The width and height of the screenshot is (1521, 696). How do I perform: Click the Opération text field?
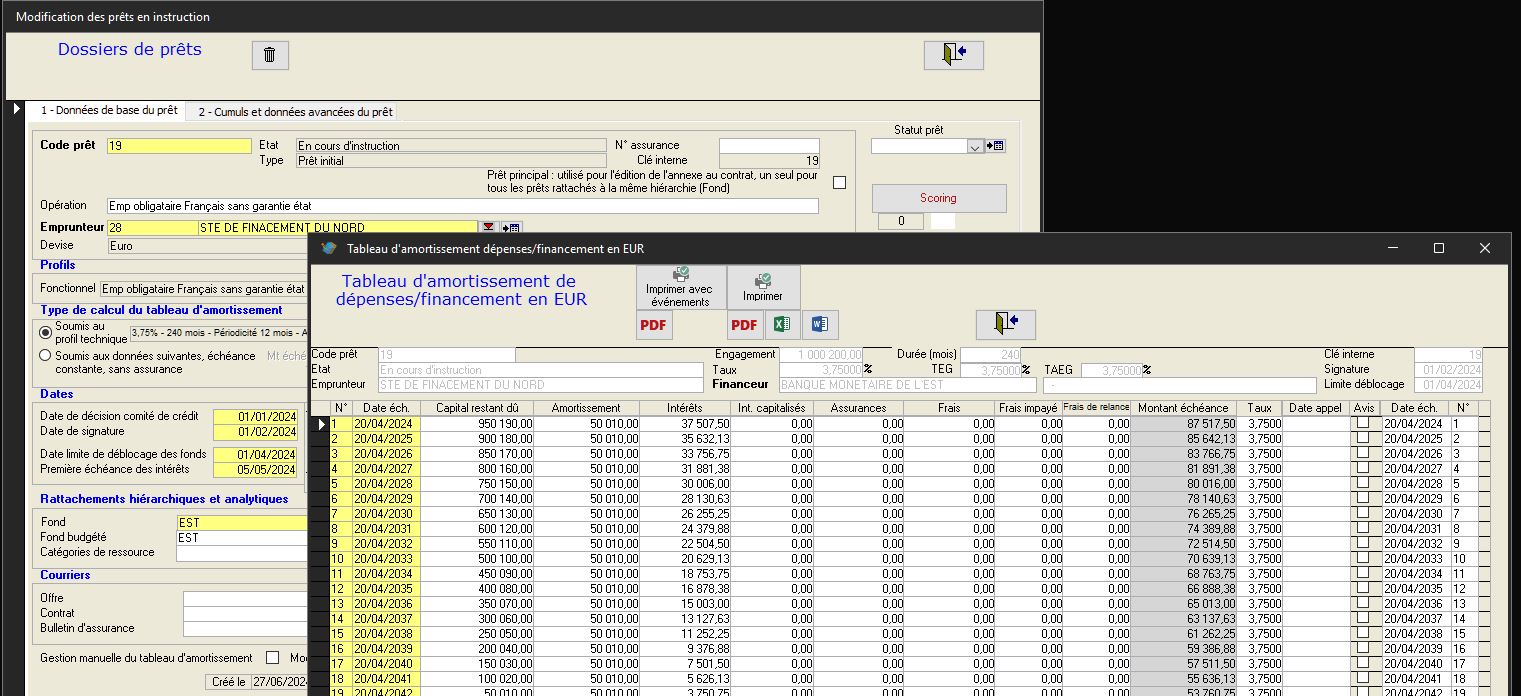pos(462,206)
